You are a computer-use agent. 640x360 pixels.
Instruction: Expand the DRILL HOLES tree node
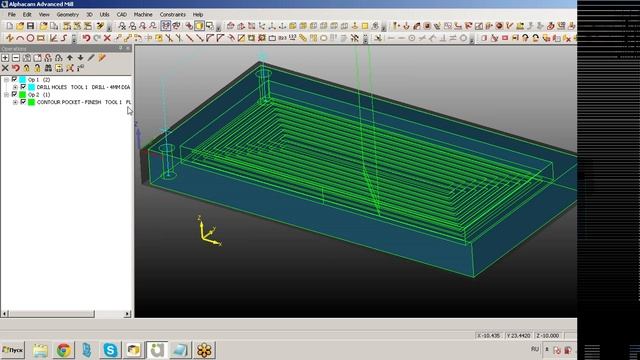tap(15, 87)
